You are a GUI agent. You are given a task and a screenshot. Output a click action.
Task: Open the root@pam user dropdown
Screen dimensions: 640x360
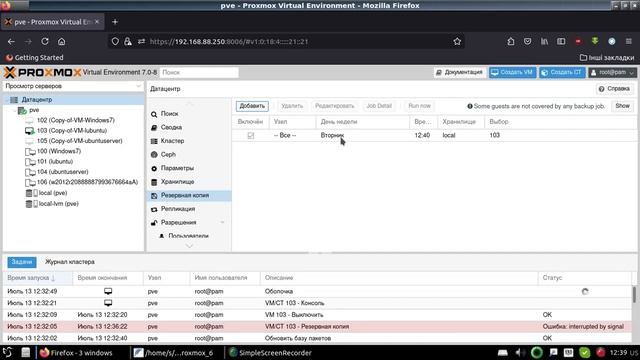click(x=612, y=72)
